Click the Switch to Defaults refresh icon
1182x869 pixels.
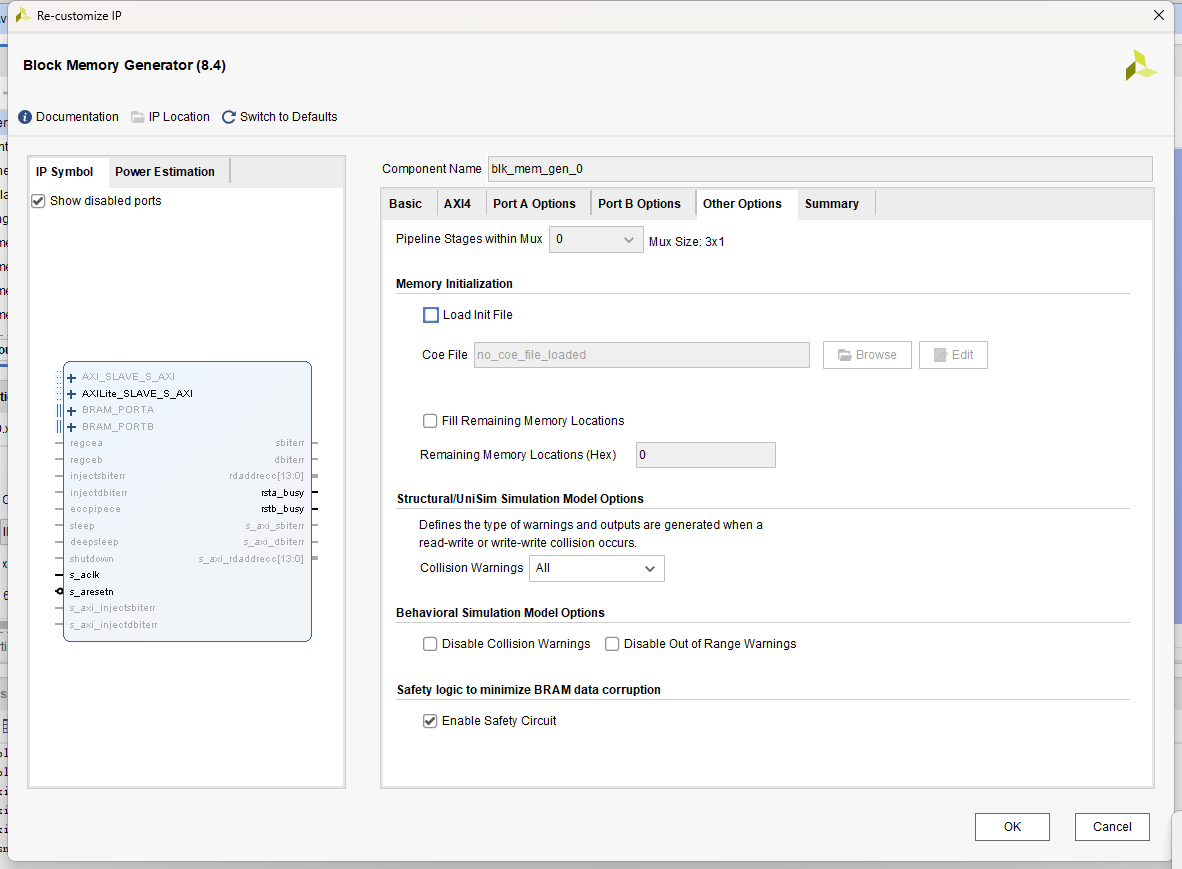click(229, 117)
